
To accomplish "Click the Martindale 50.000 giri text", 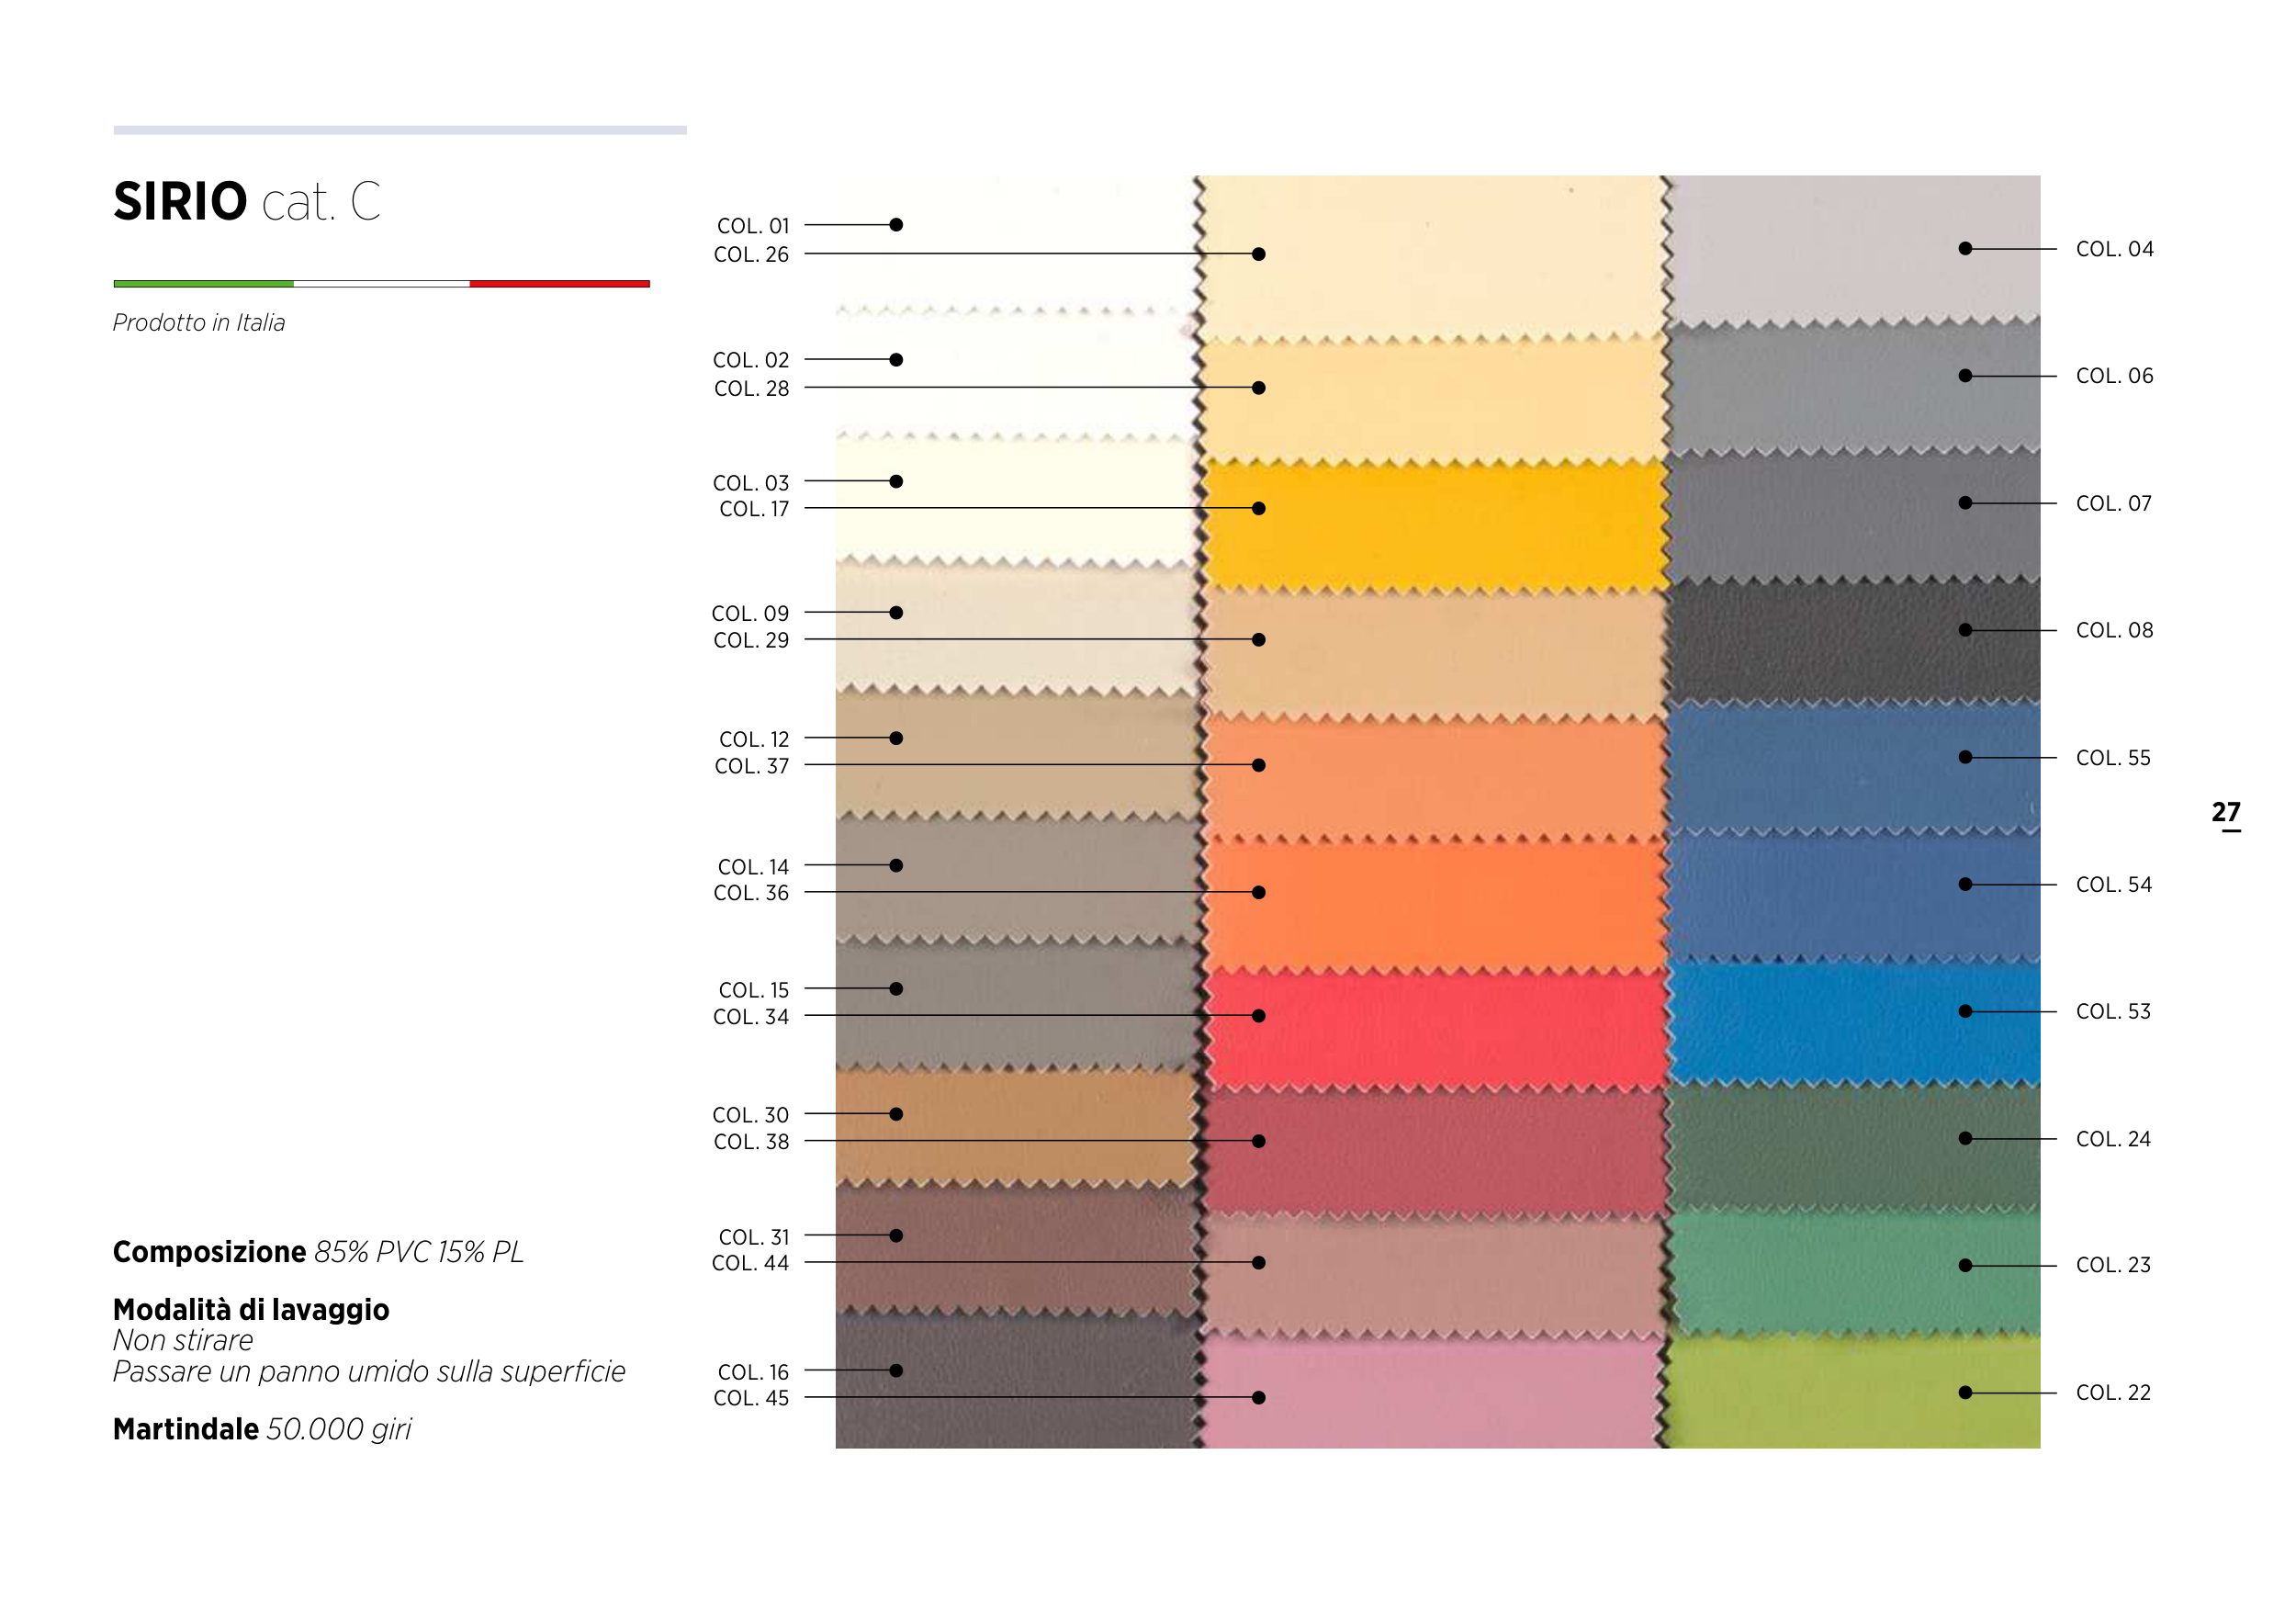I will point(262,1429).
